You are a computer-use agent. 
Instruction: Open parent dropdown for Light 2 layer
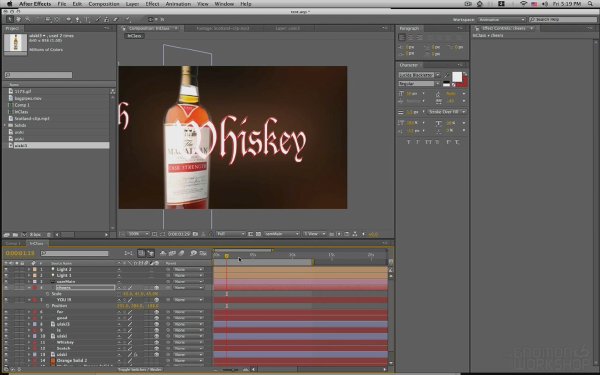click(188, 269)
